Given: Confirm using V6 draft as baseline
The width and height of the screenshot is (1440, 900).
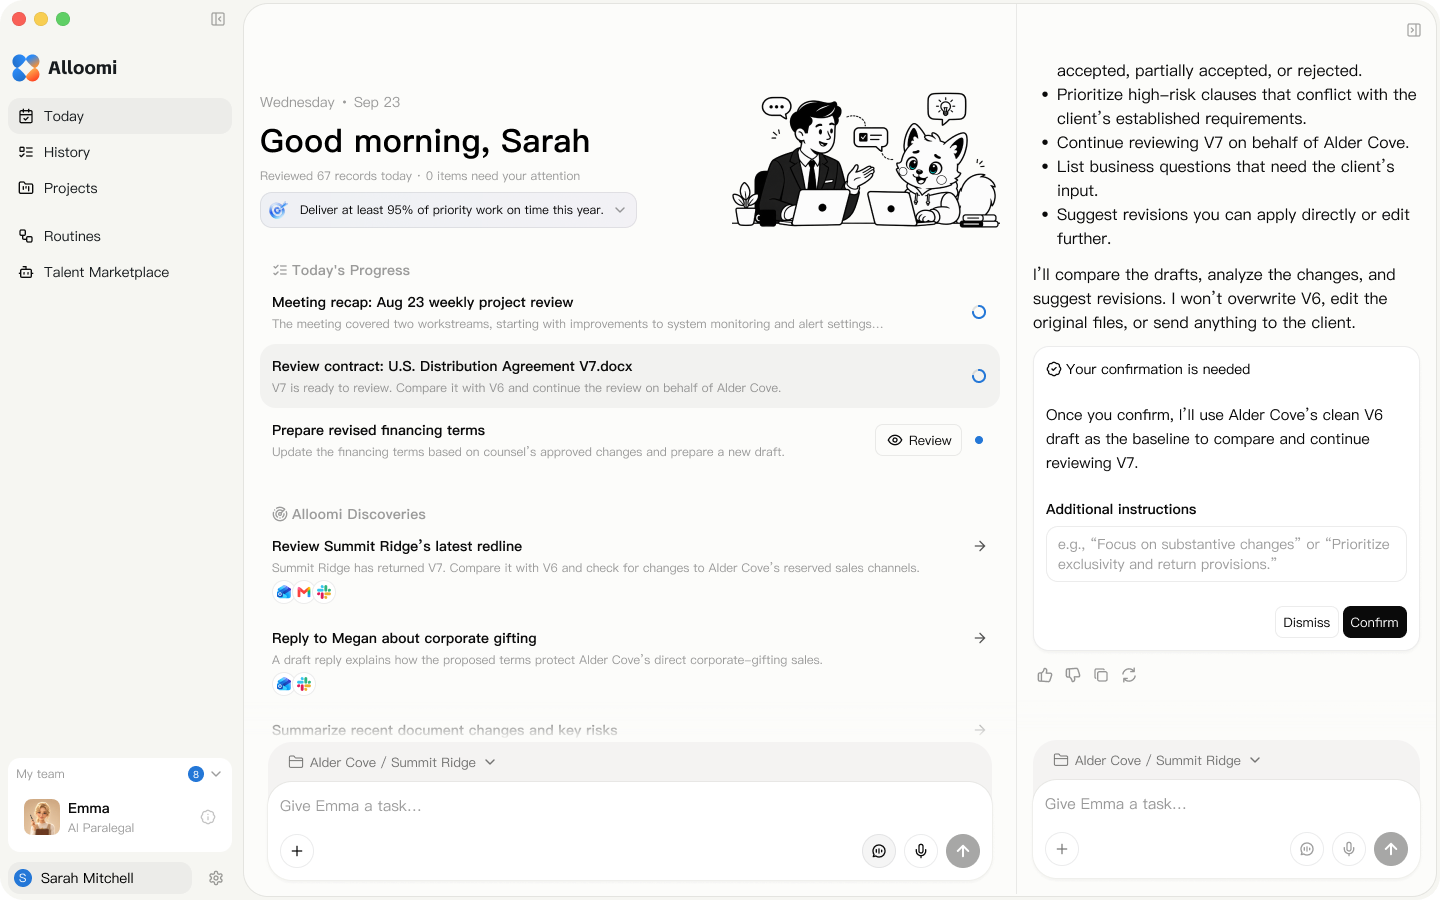Looking at the screenshot, I should (1374, 622).
